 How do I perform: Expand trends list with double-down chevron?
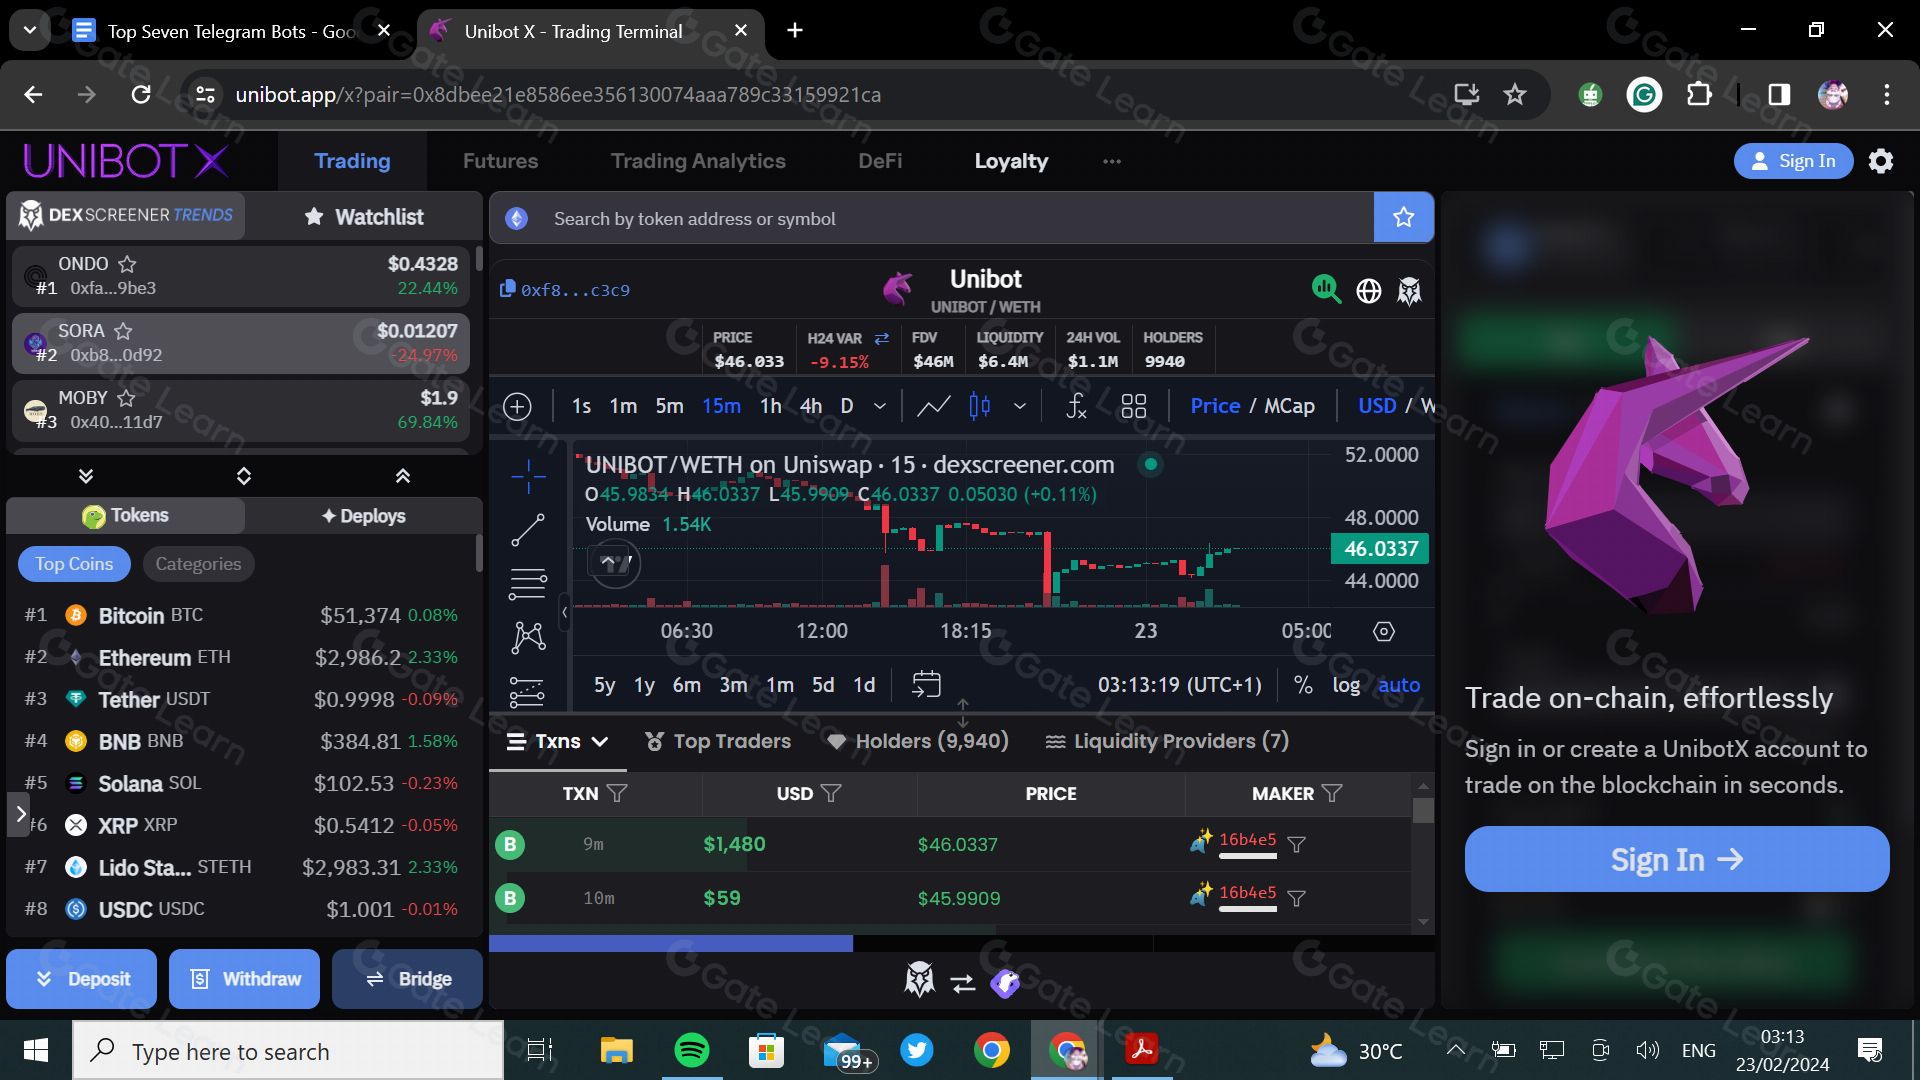[x=86, y=476]
